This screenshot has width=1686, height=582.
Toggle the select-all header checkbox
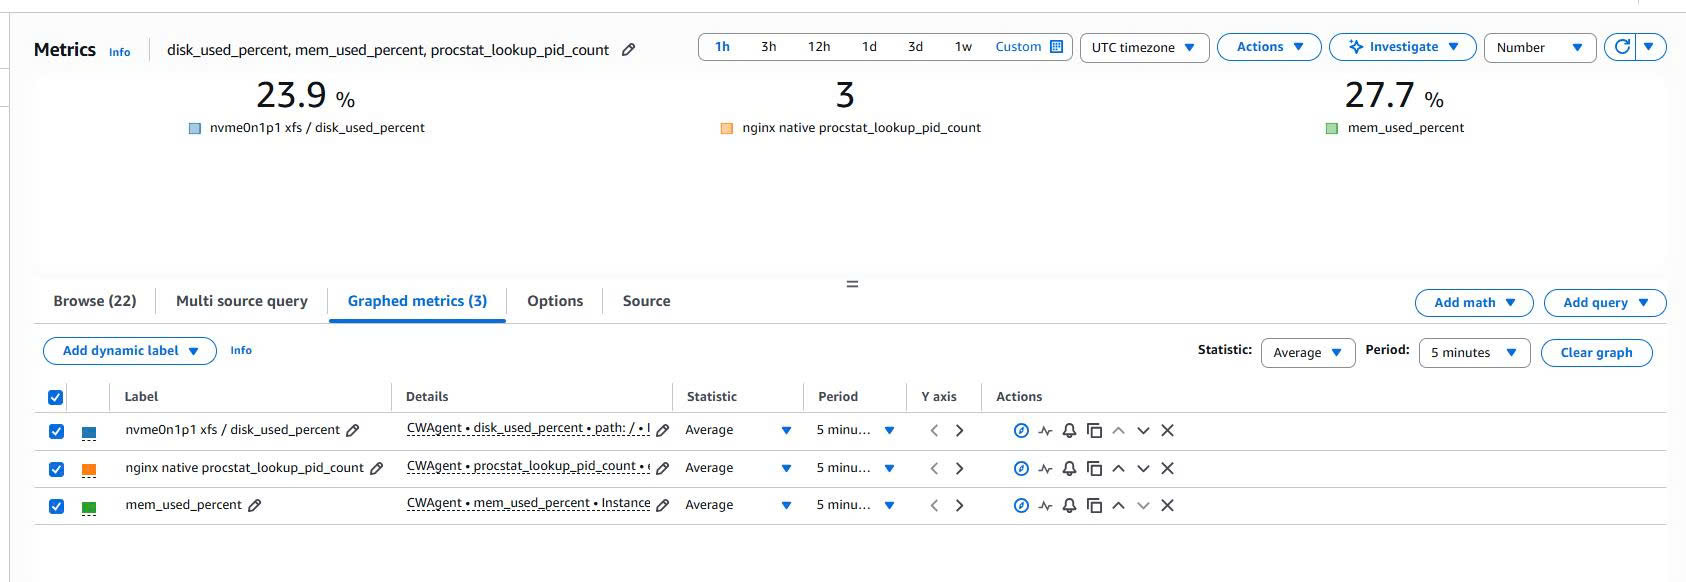56,398
